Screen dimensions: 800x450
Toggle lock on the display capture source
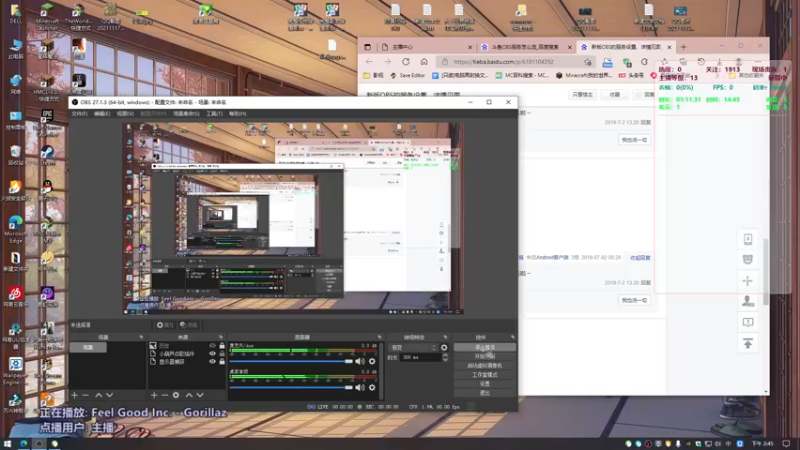(222, 362)
